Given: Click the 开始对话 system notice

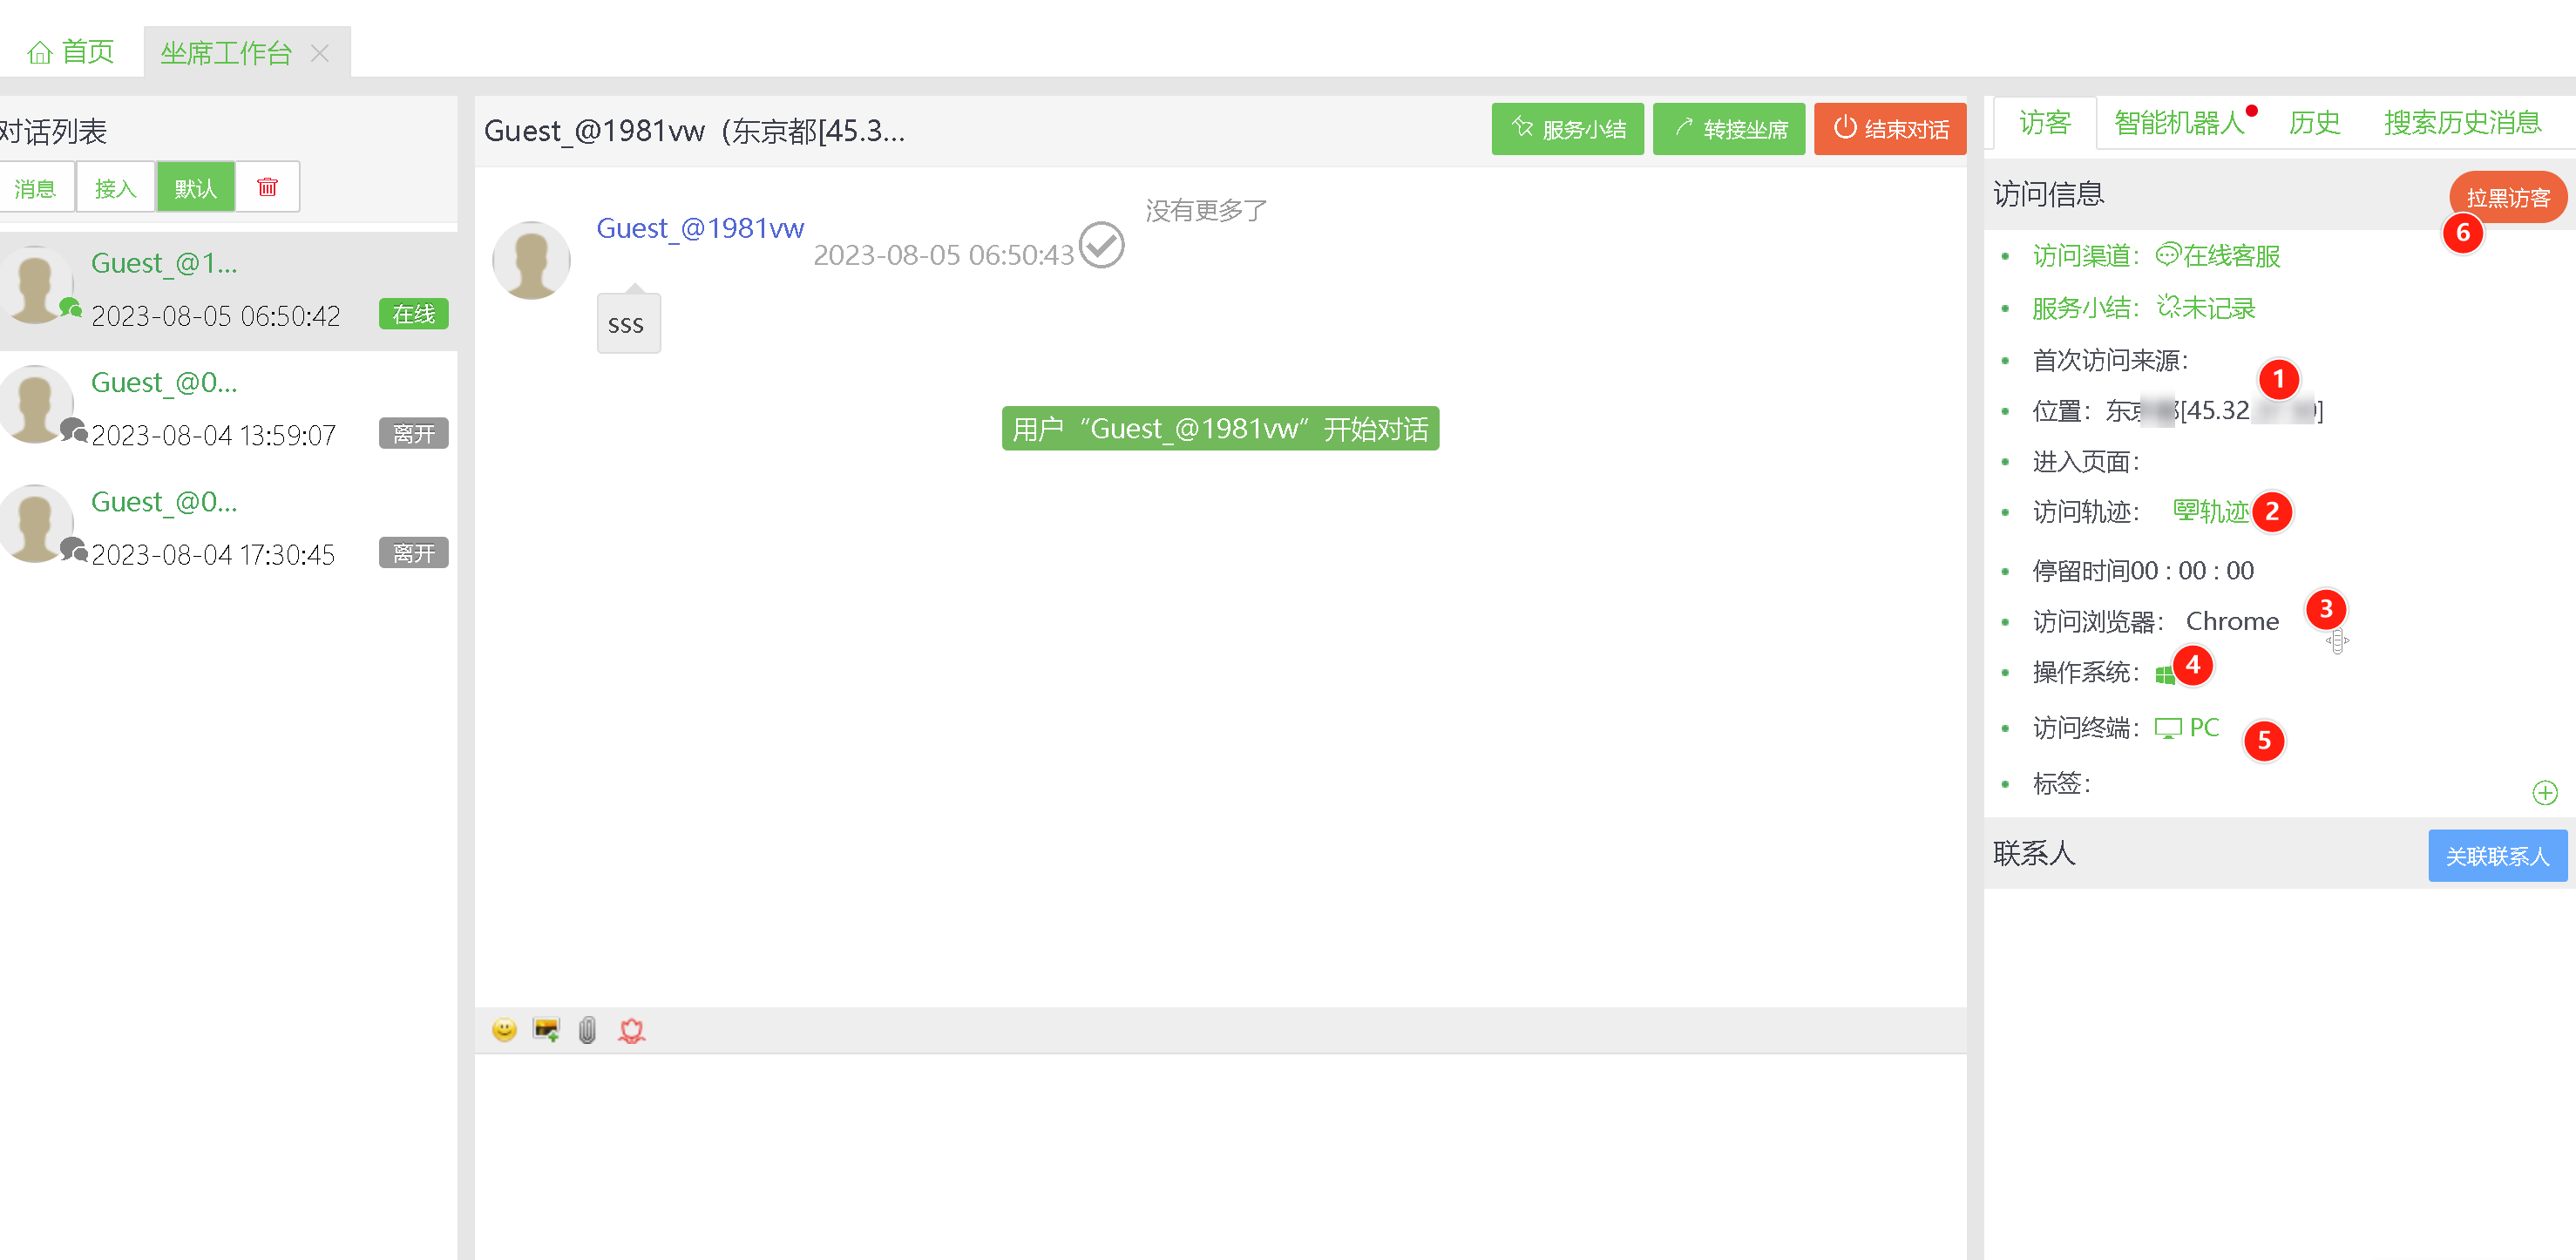Looking at the screenshot, I should pyautogui.click(x=1220, y=428).
